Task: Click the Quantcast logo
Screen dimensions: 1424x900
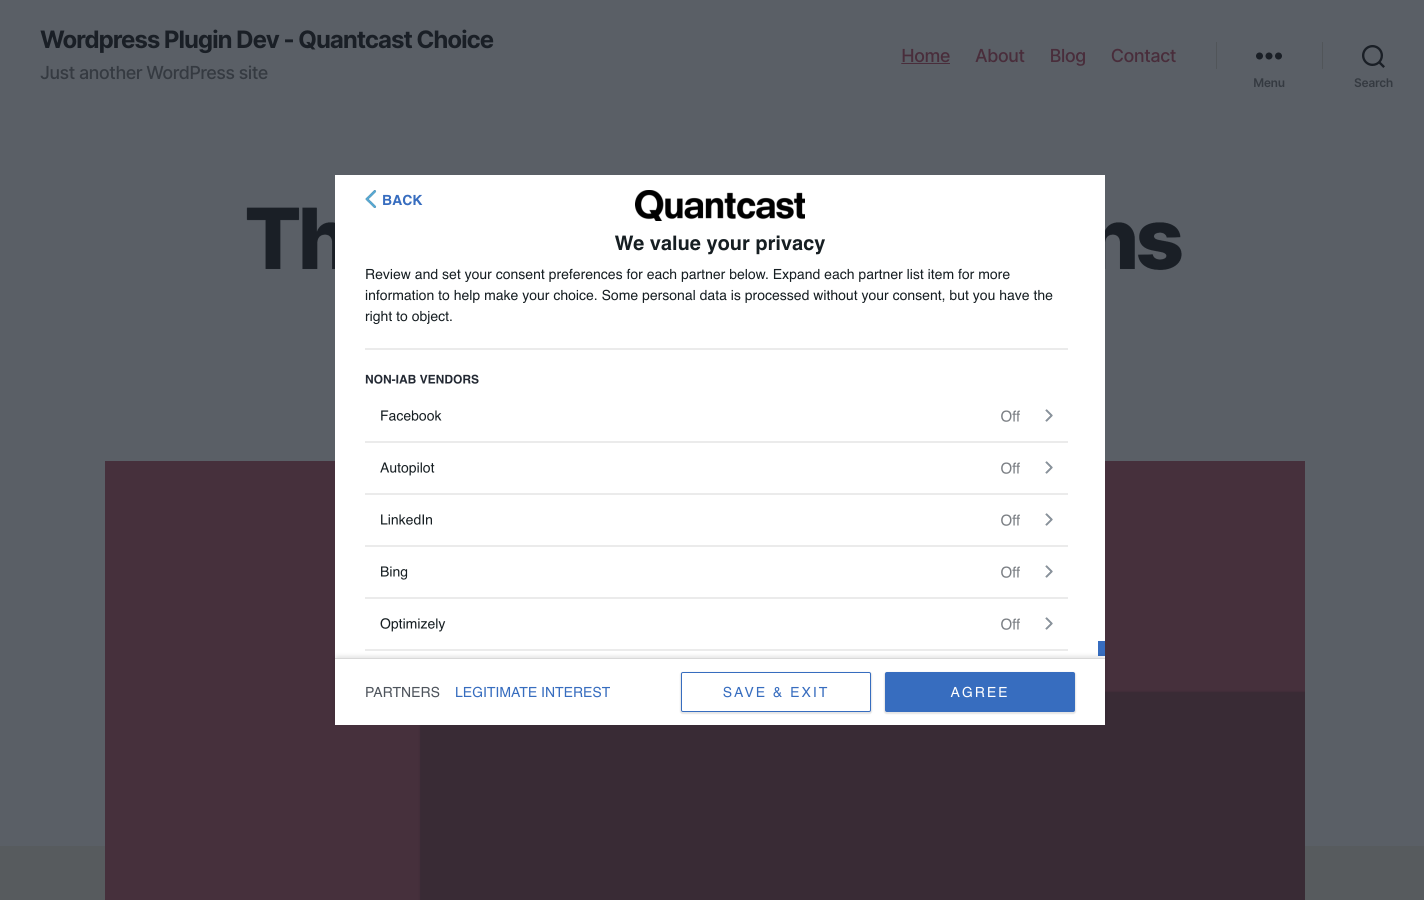Action: pos(719,205)
